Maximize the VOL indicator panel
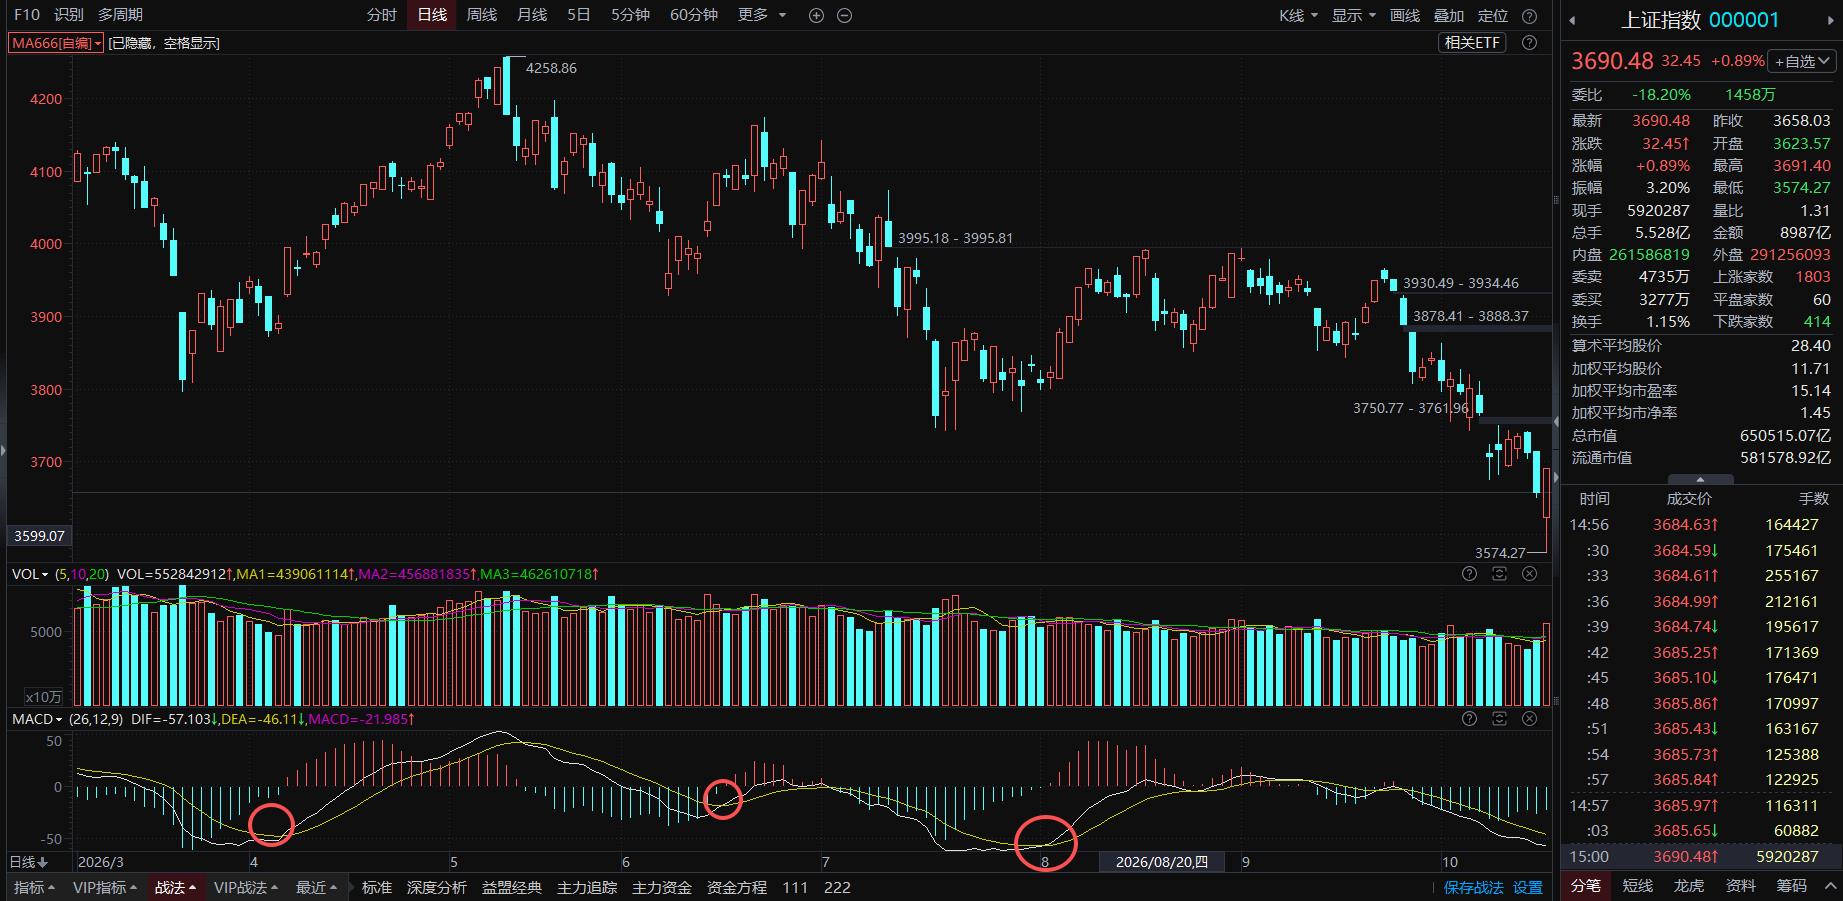 click(x=1499, y=574)
